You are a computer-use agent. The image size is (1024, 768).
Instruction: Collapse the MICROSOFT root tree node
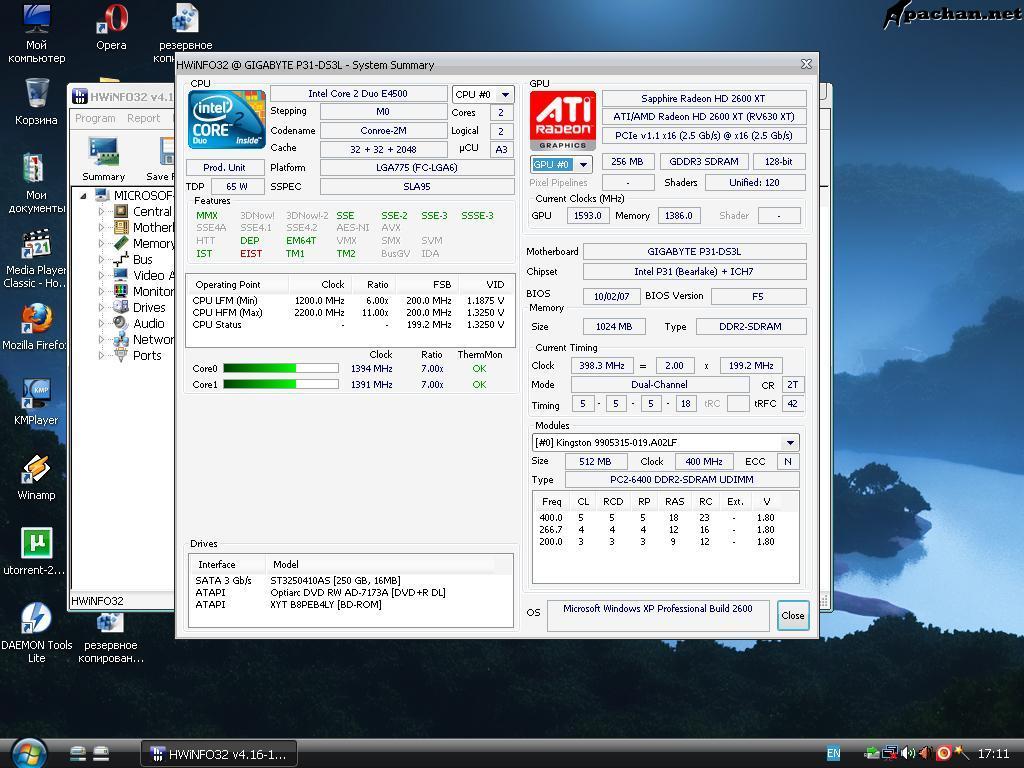84,195
